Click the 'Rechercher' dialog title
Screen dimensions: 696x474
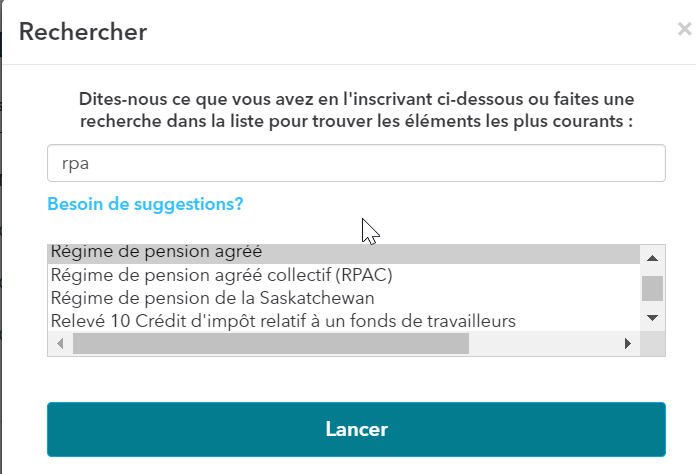pyautogui.click(x=83, y=32)
